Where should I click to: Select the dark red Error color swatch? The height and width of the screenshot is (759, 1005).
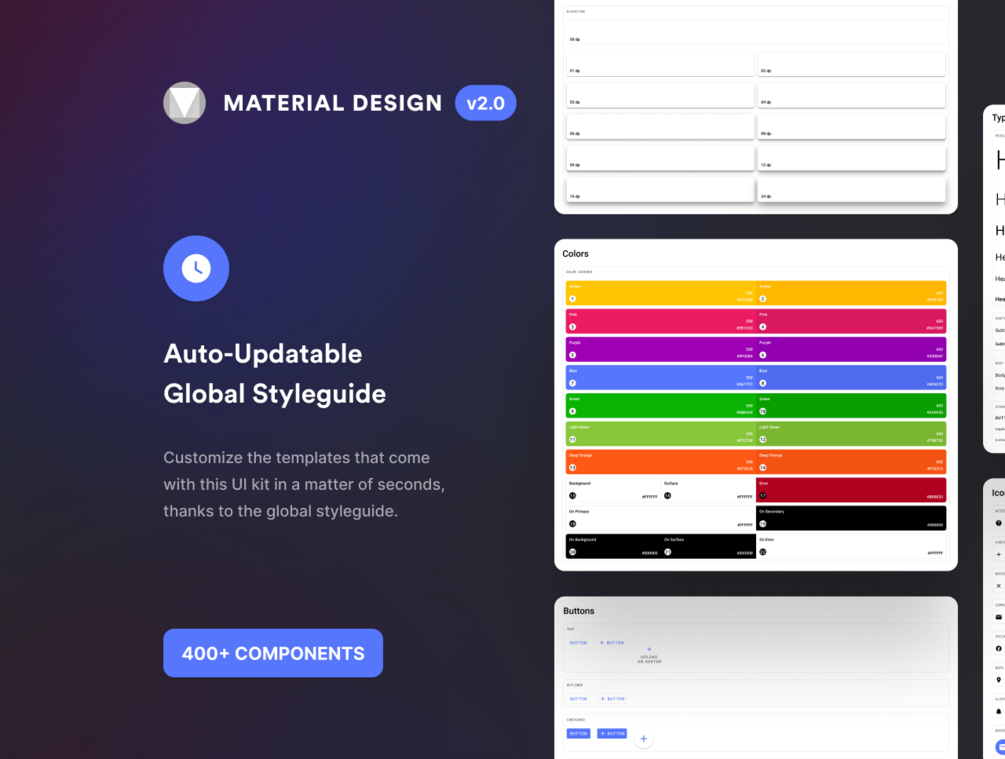click(x=851, y=490)
